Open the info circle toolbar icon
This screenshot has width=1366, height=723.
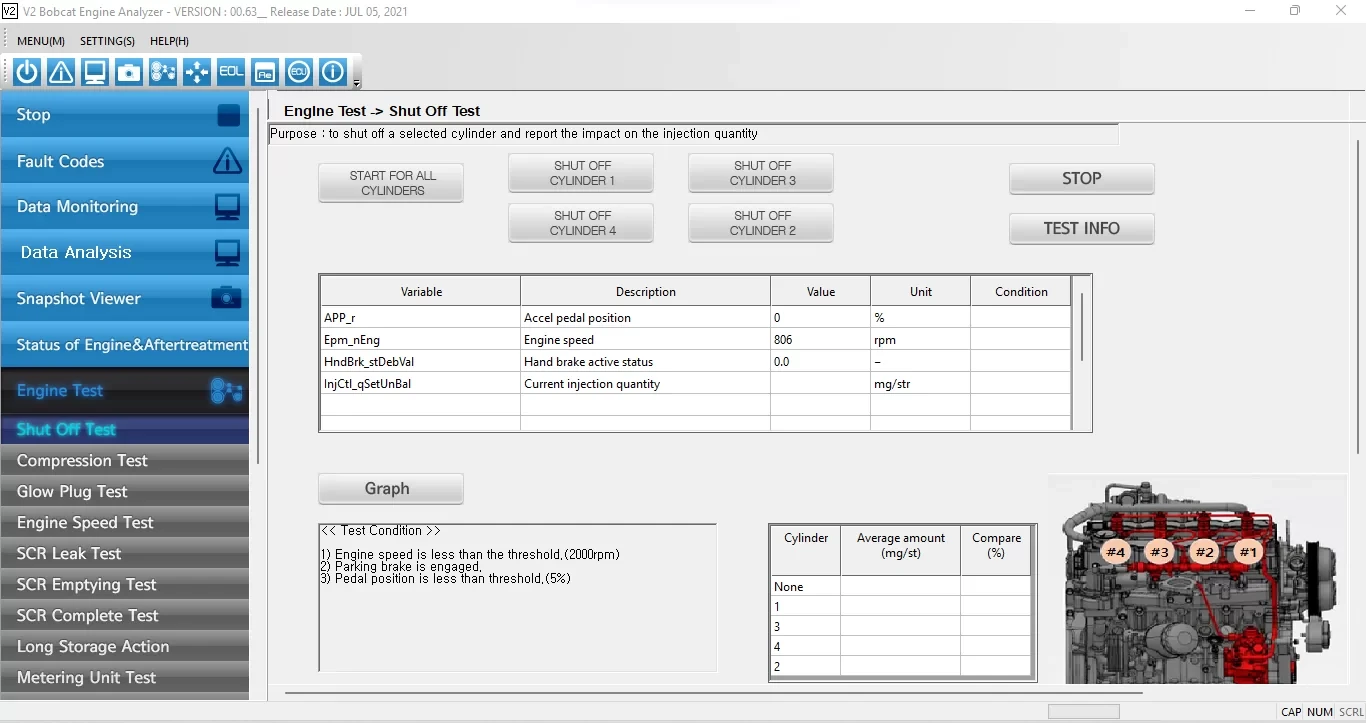[333, 72]
